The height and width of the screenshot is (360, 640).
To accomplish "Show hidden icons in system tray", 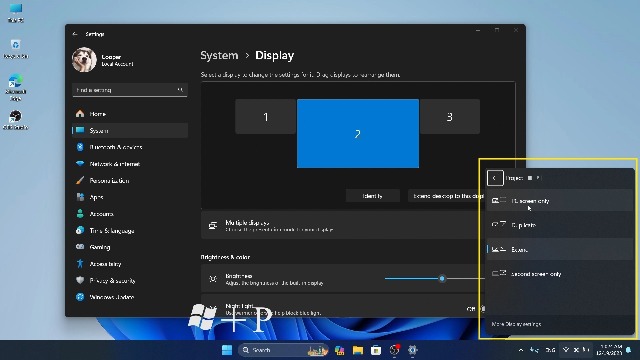I will coord(521,350).
